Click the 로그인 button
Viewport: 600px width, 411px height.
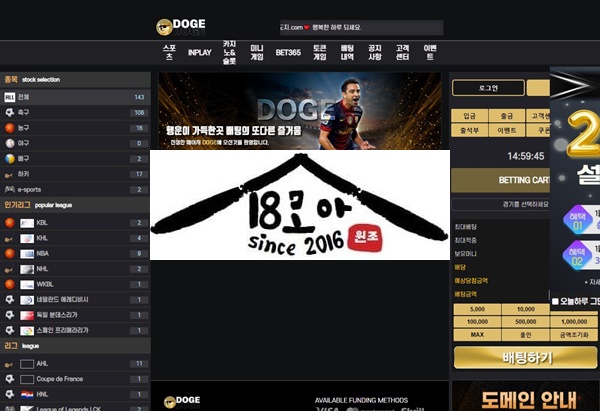pyautogui.click(x=488, y=88)
